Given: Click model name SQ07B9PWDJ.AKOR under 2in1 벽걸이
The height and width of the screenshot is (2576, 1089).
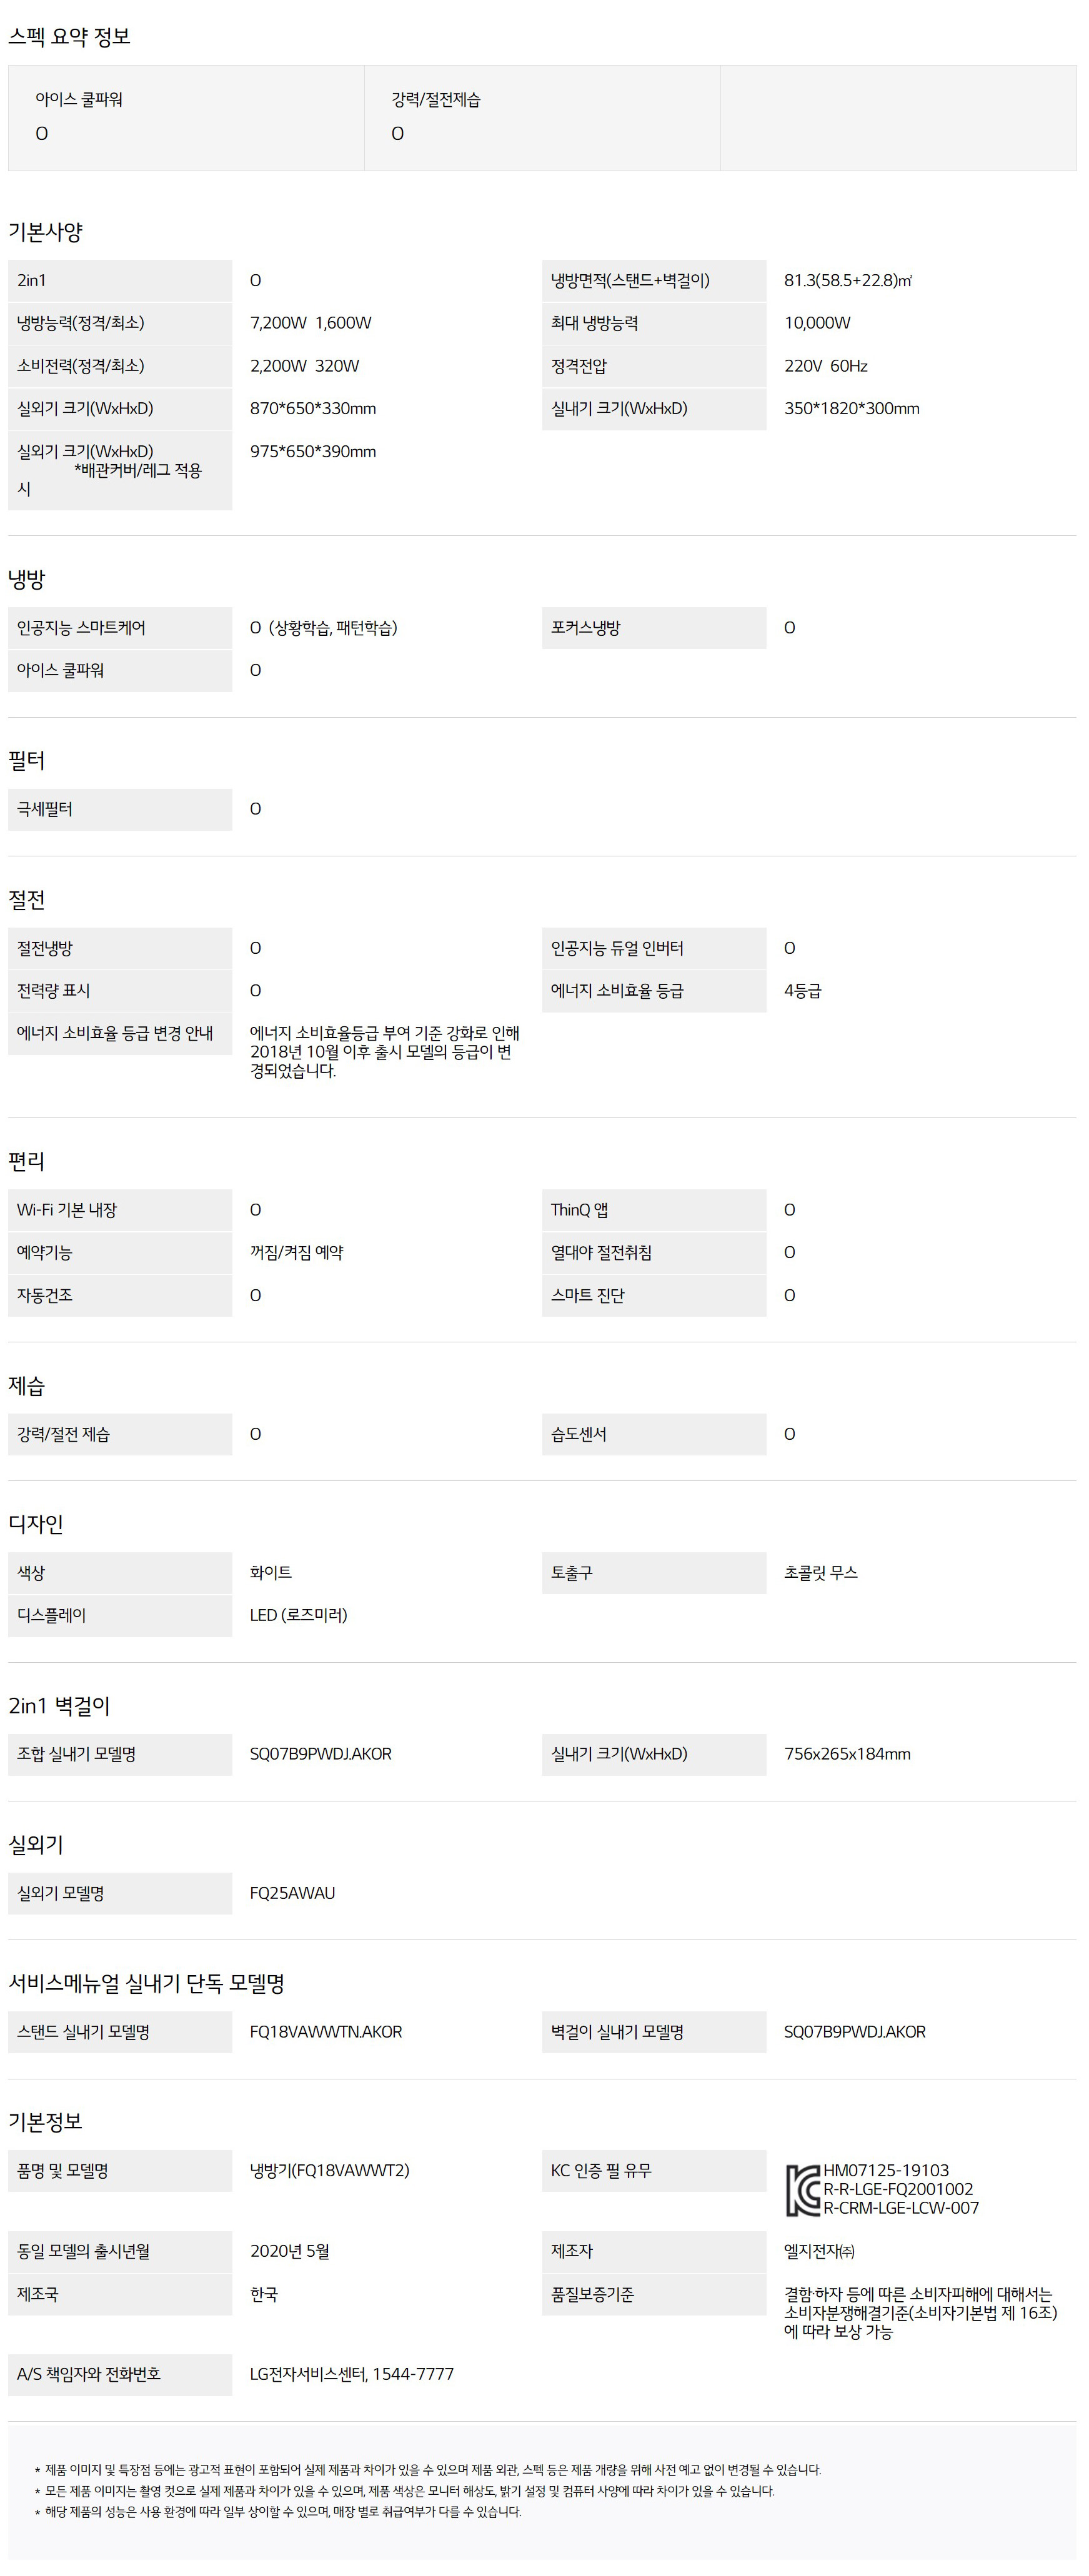Looking at the screenshot, I should coord(321,1753).
